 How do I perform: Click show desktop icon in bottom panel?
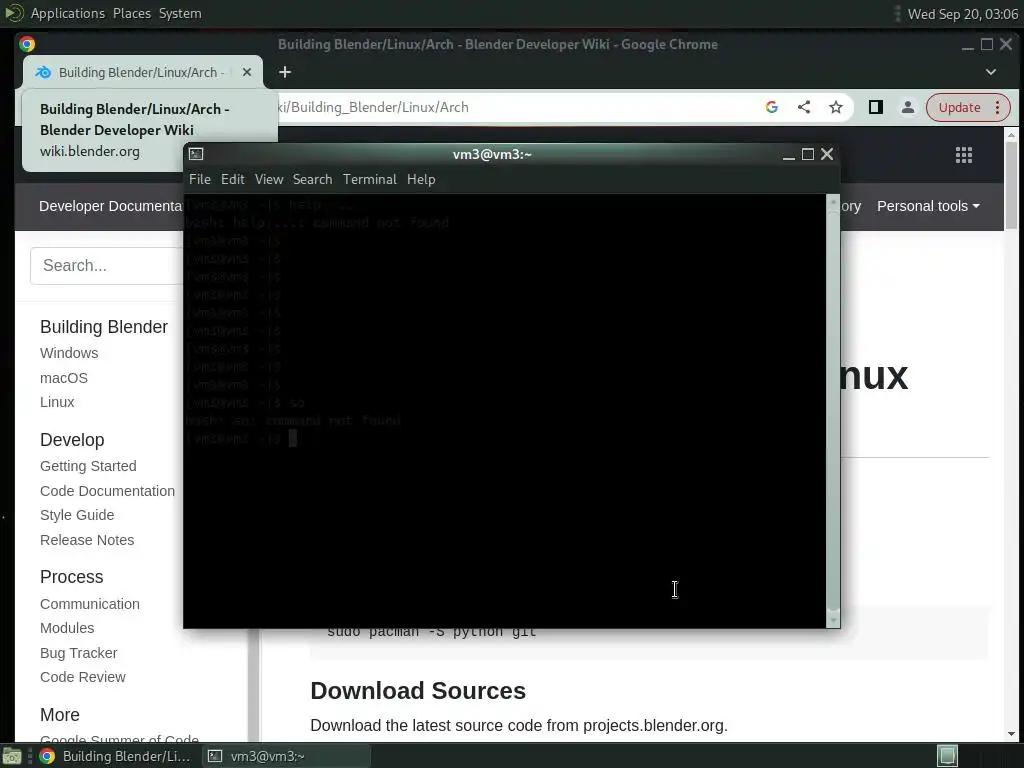tap(11, 756)
